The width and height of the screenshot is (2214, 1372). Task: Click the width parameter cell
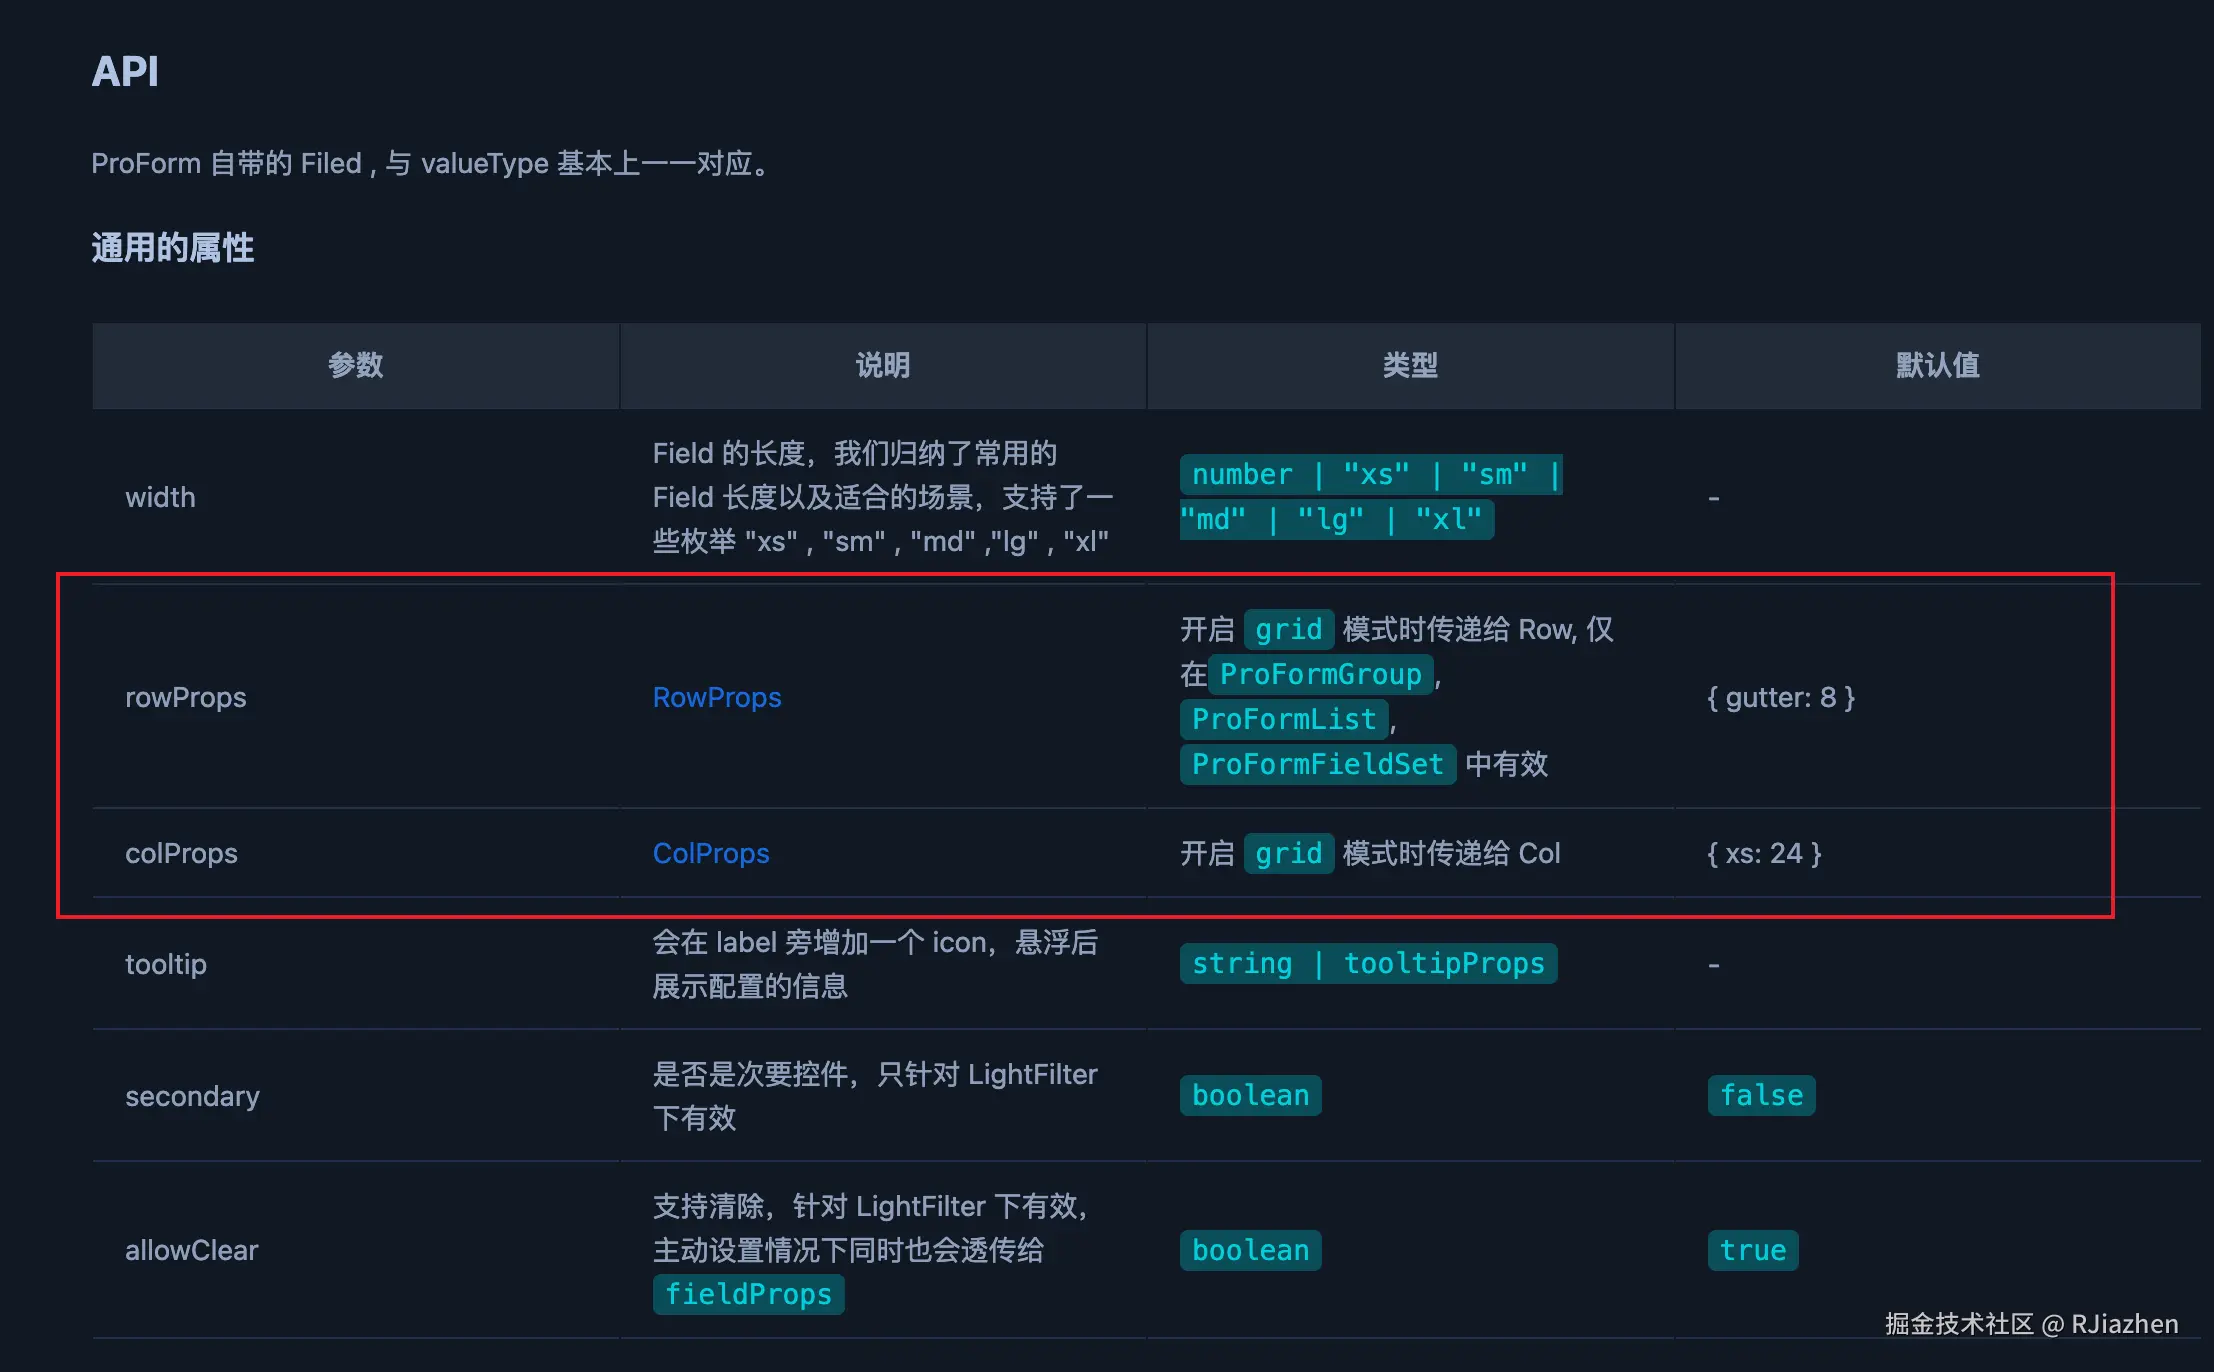click(160, 497)
